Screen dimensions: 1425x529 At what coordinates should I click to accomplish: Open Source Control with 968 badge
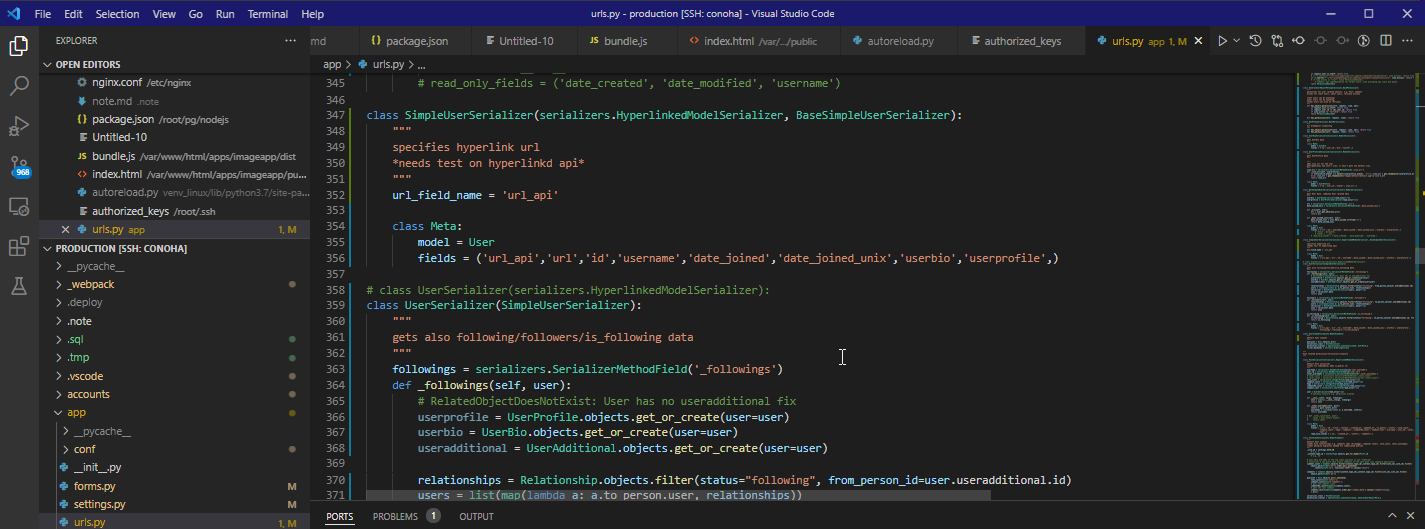coord(18,166)
